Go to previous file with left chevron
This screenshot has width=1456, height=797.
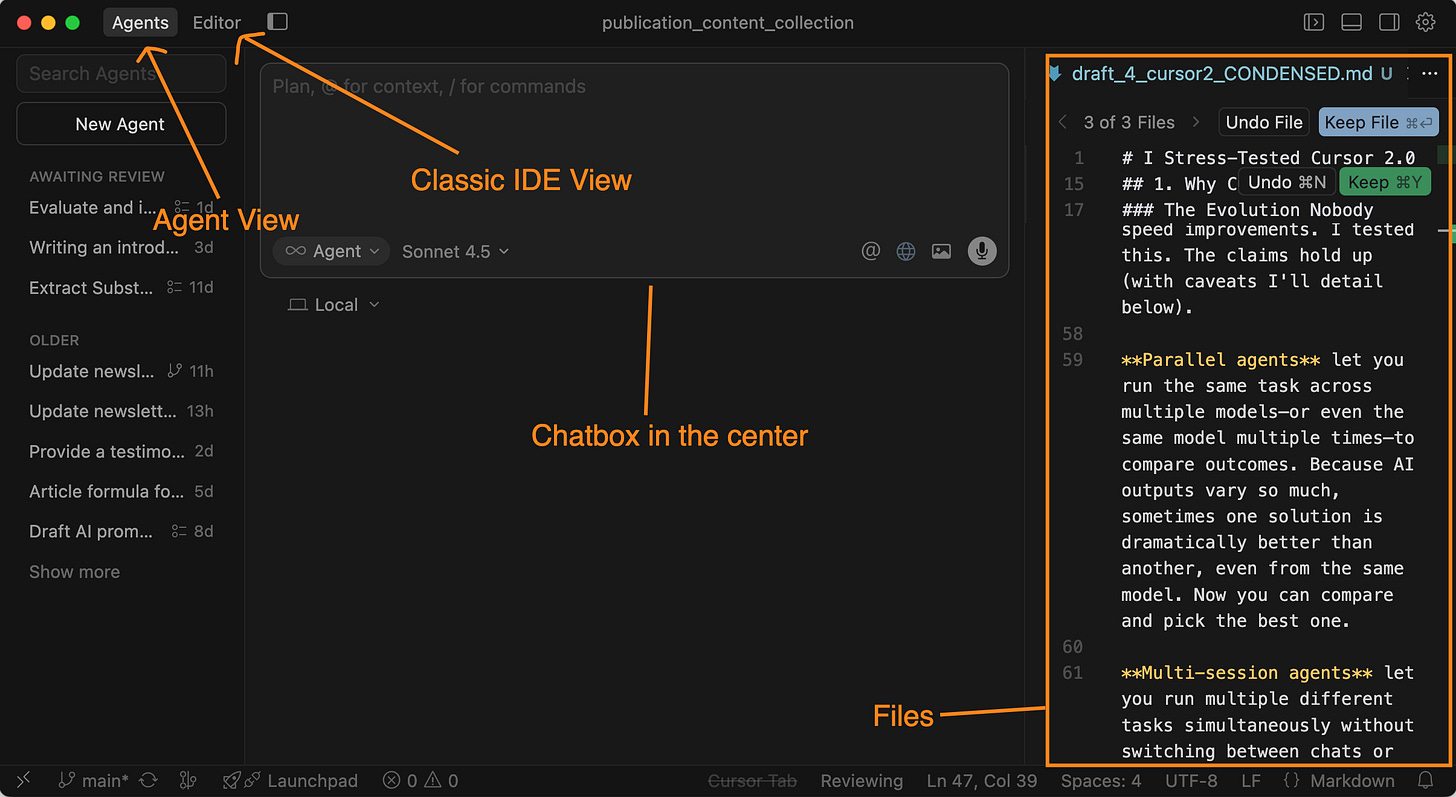[x=1063, y=122]
